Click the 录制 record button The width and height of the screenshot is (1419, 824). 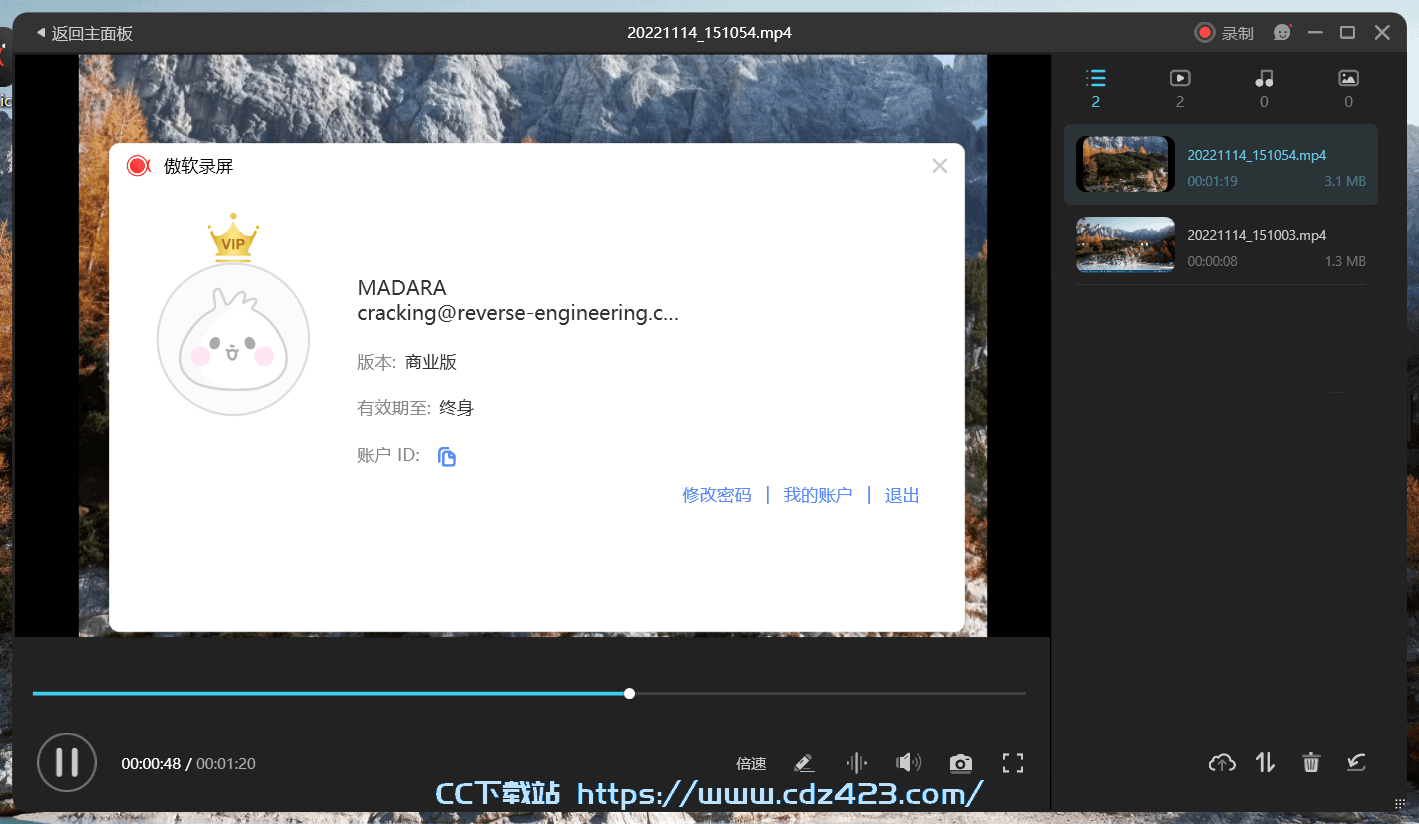tap(1224, 33)
